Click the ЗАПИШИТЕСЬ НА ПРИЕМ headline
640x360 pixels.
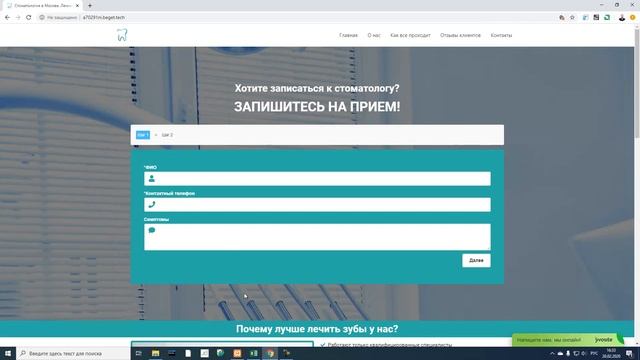coord(317,107)
